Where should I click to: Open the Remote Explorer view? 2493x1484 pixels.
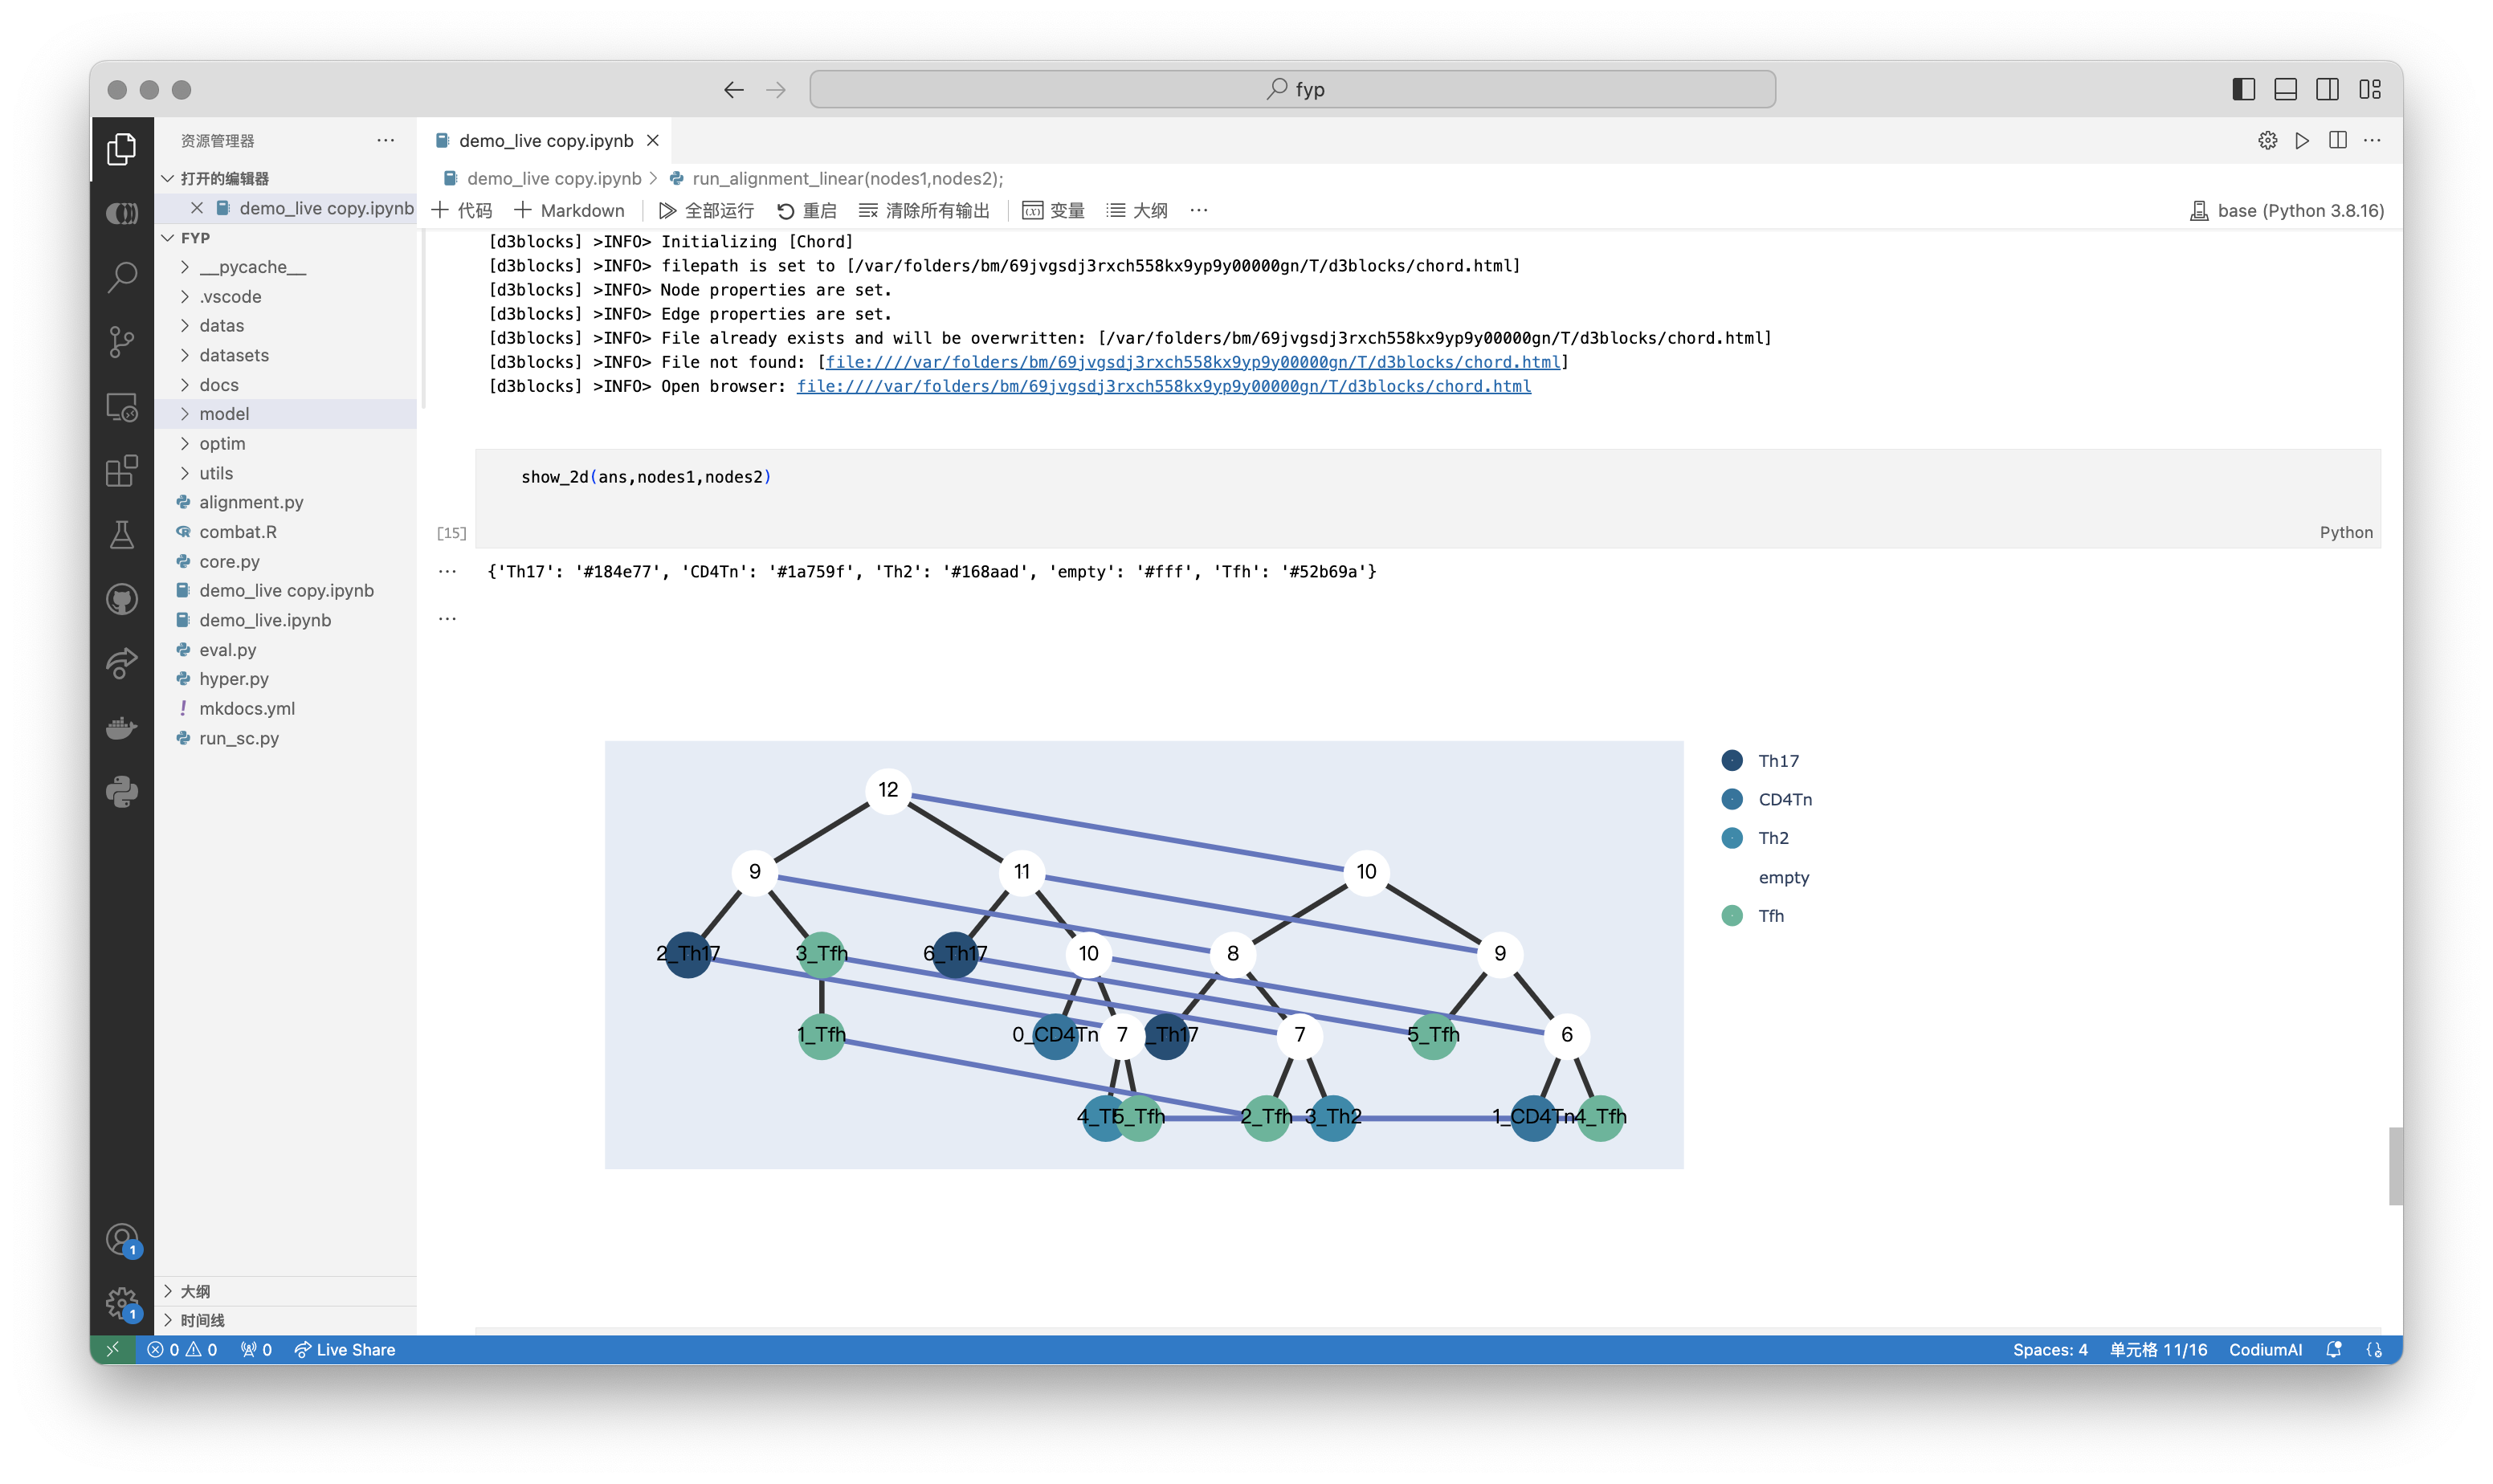click(122, 407)
